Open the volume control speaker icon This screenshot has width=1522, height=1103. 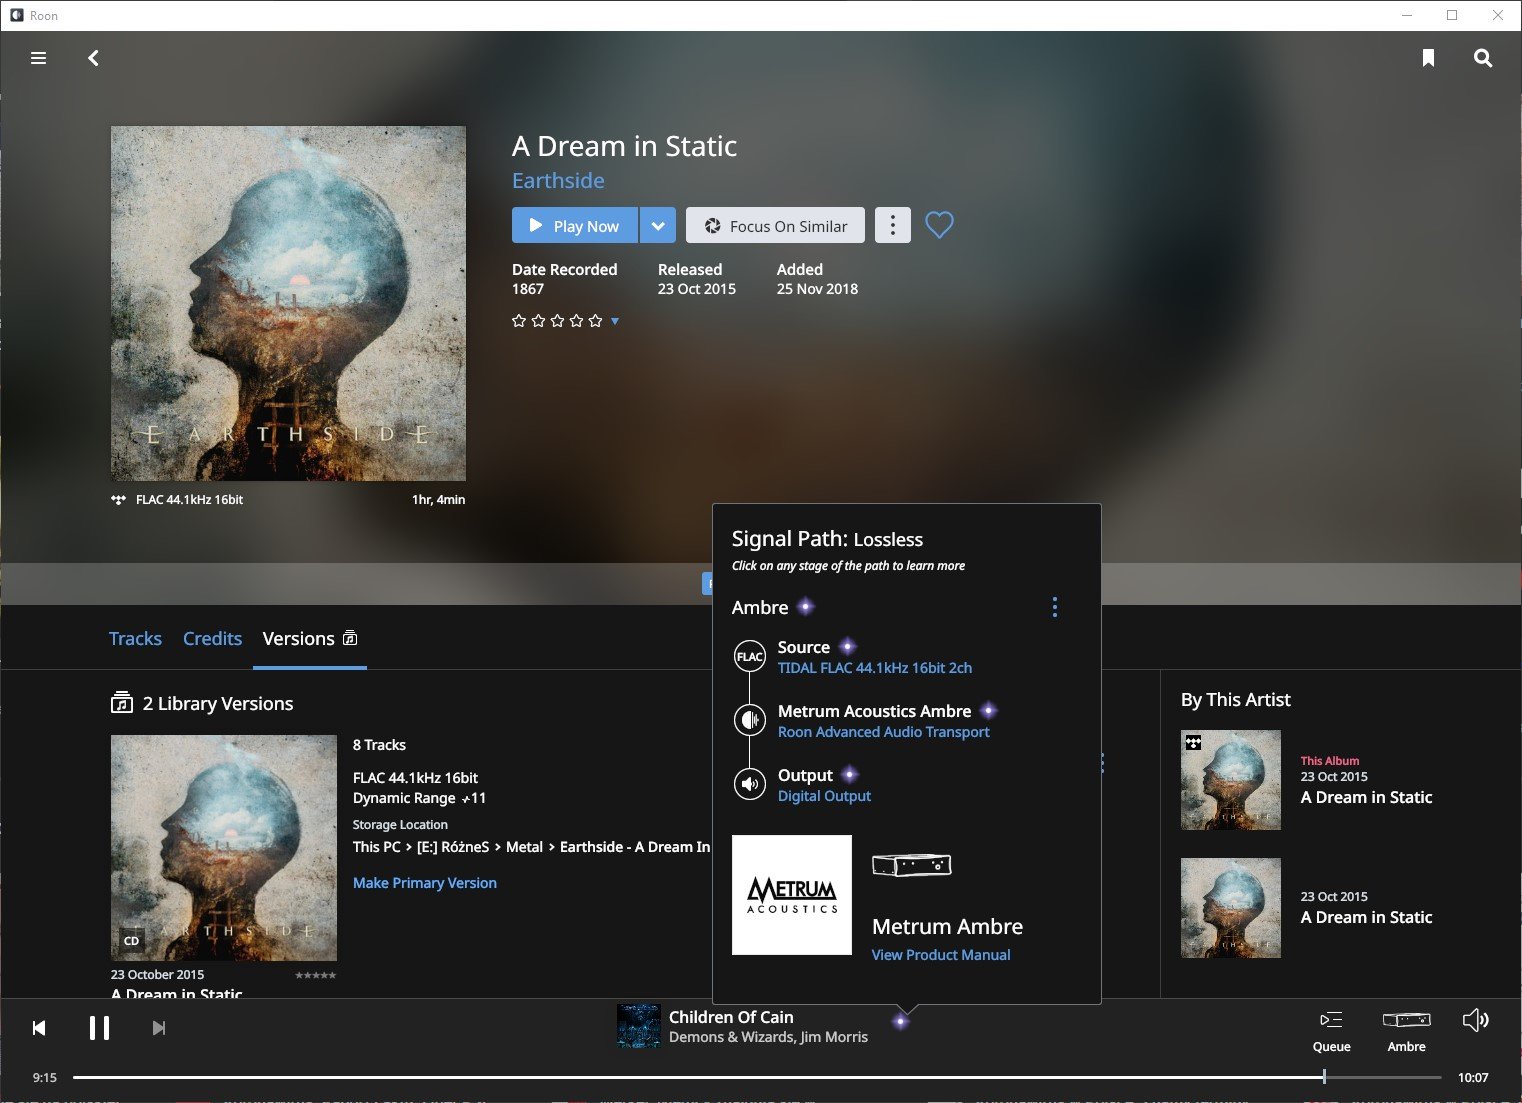pos(1475,1020)
